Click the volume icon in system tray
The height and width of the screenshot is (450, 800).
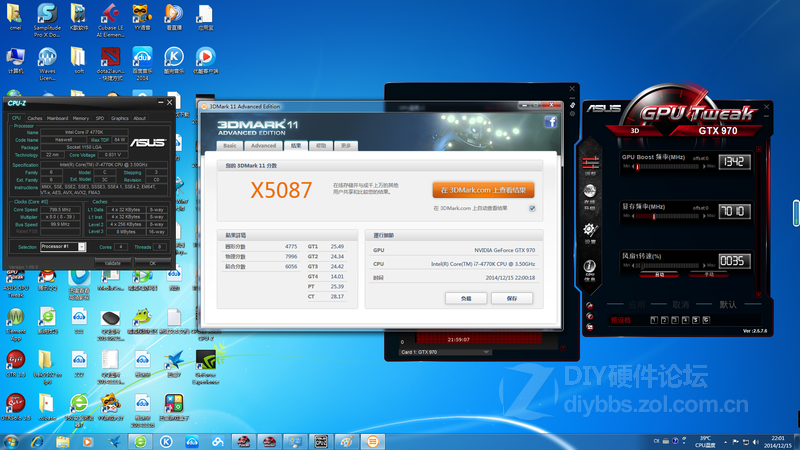(756, 442)
